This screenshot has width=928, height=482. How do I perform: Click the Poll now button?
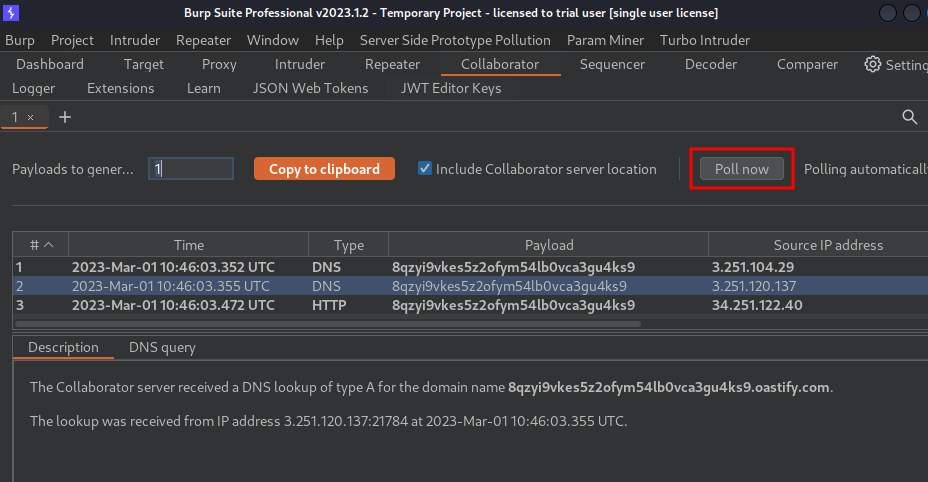point(742,169)
